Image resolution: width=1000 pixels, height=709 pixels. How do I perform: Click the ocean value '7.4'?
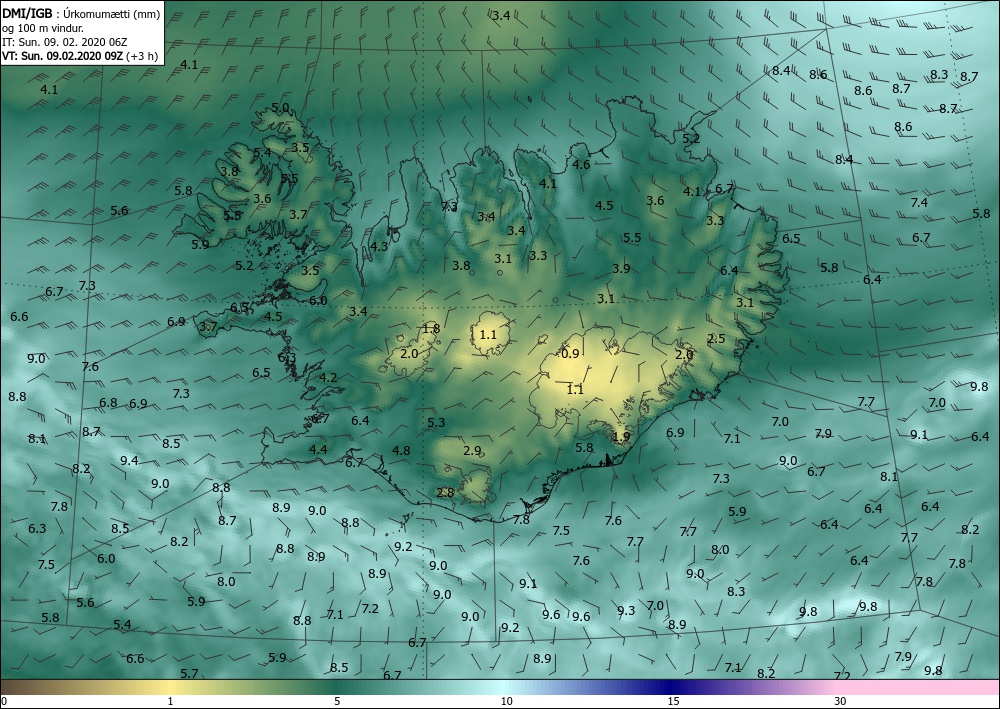pyautogui.click(x=919, y=203)
